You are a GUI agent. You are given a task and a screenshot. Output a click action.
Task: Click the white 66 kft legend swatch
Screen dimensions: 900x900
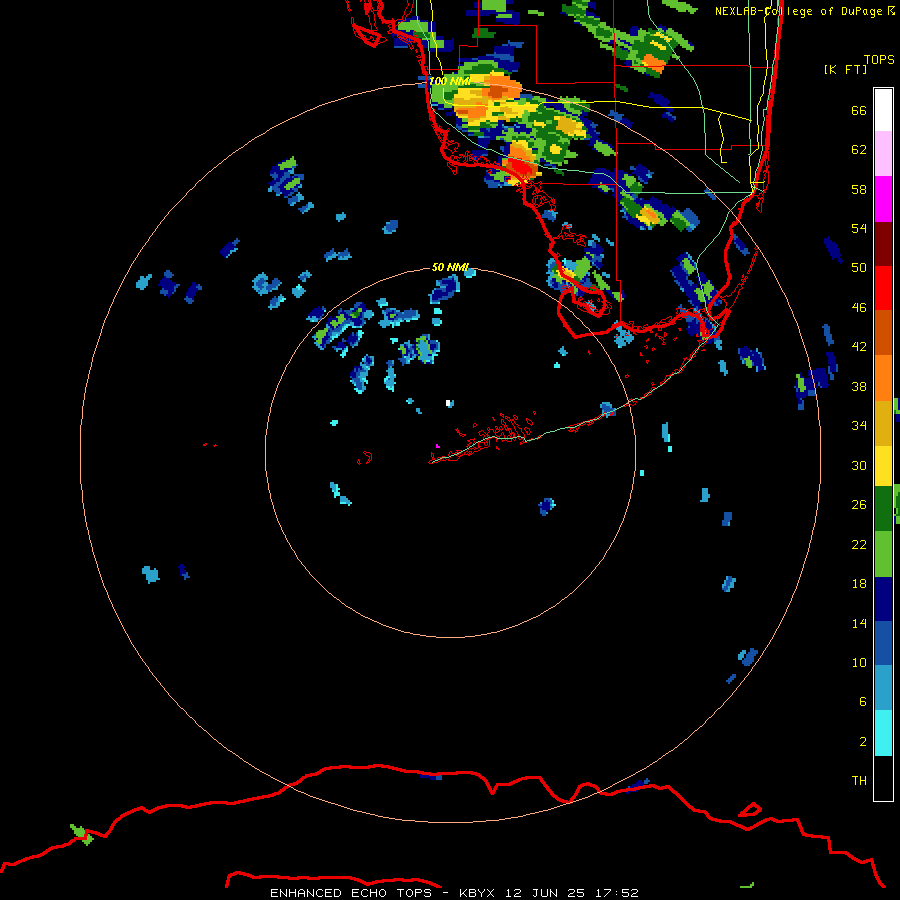pos(883,110)
